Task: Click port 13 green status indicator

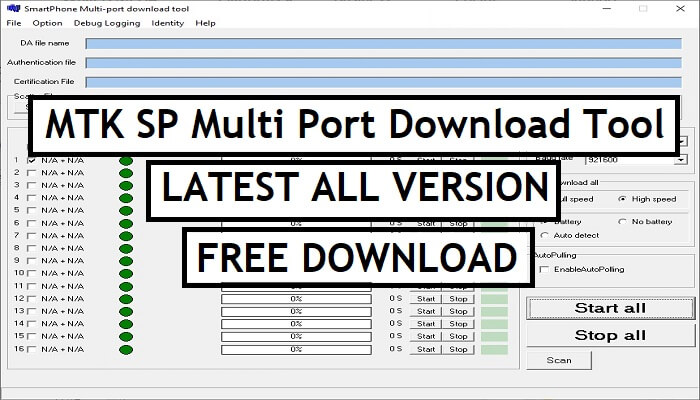Action: tap(126, 312)
